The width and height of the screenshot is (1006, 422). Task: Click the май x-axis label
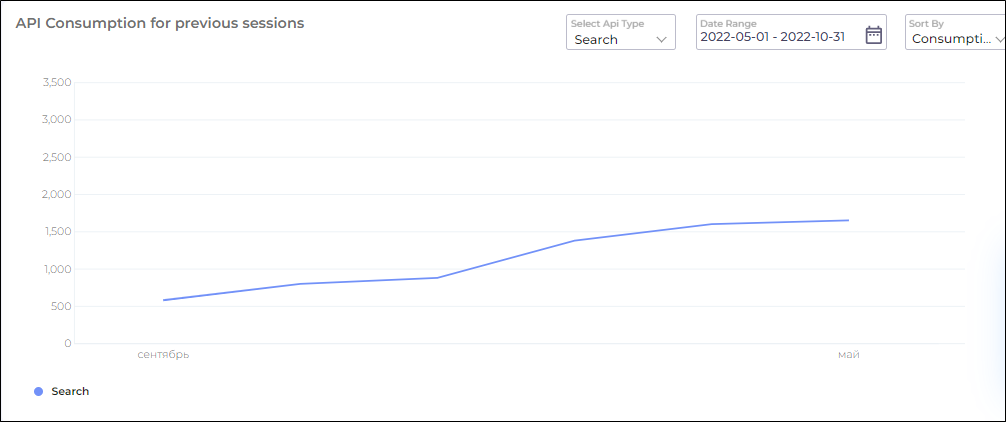click(848, 355)
